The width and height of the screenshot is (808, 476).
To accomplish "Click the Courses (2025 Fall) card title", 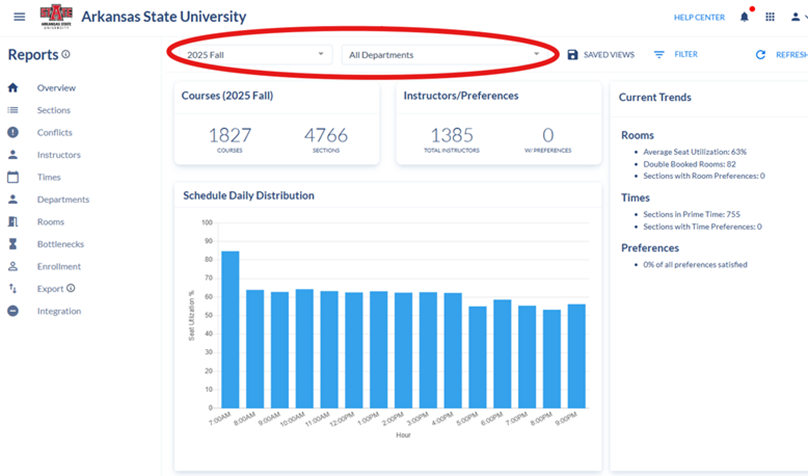I will click(x=227, y=96).
